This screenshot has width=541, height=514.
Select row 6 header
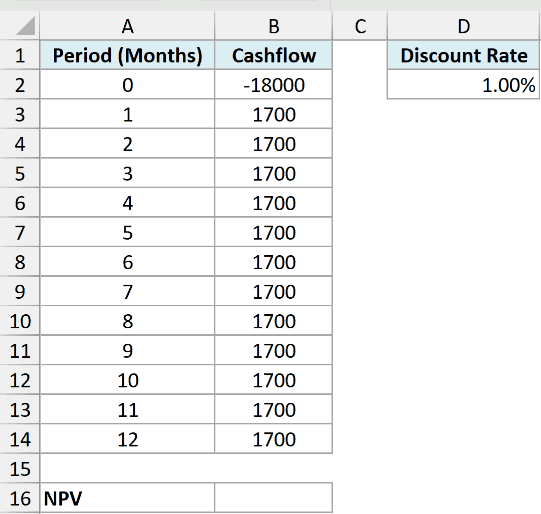(x=20, y=203)
